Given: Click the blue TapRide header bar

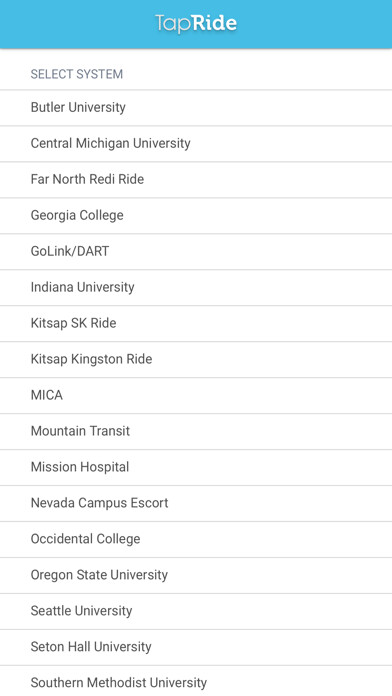Looking at the screenshot, I should (196, 24).
